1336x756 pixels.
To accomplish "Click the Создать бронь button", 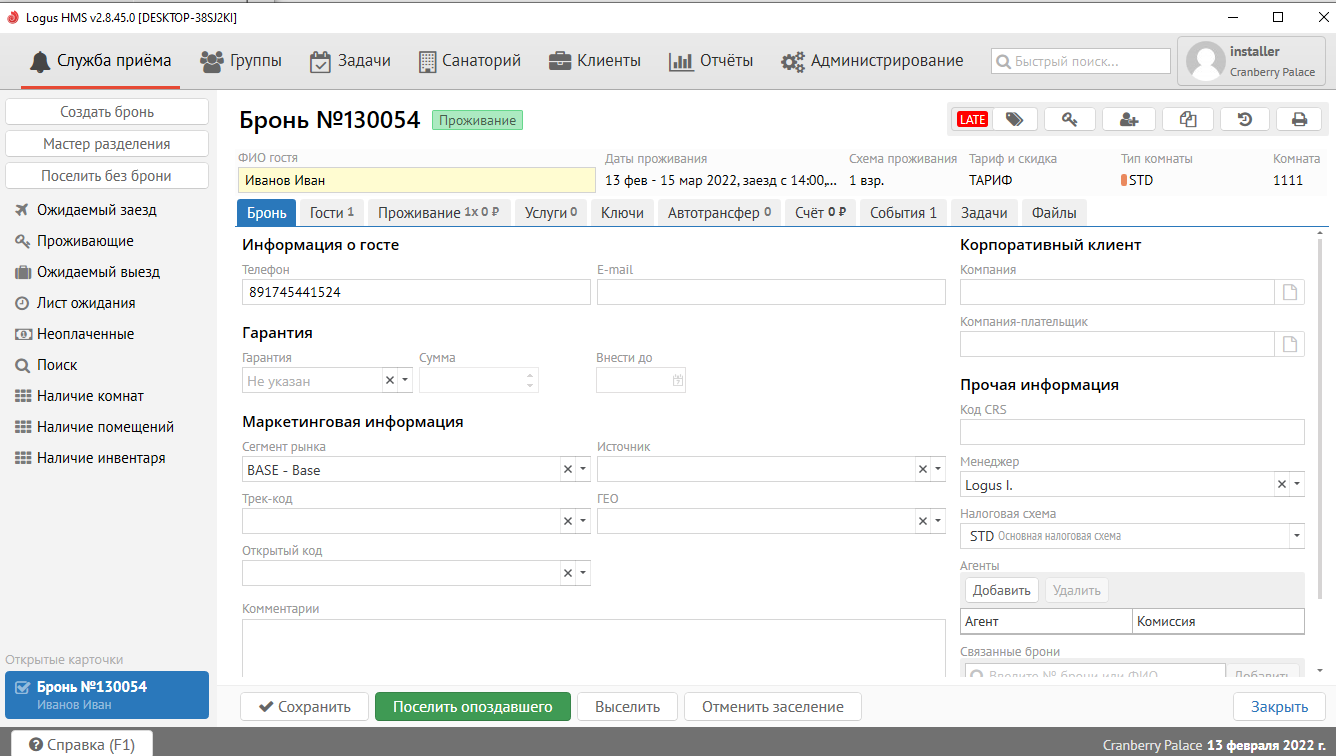I will click(x=107, y=112).
